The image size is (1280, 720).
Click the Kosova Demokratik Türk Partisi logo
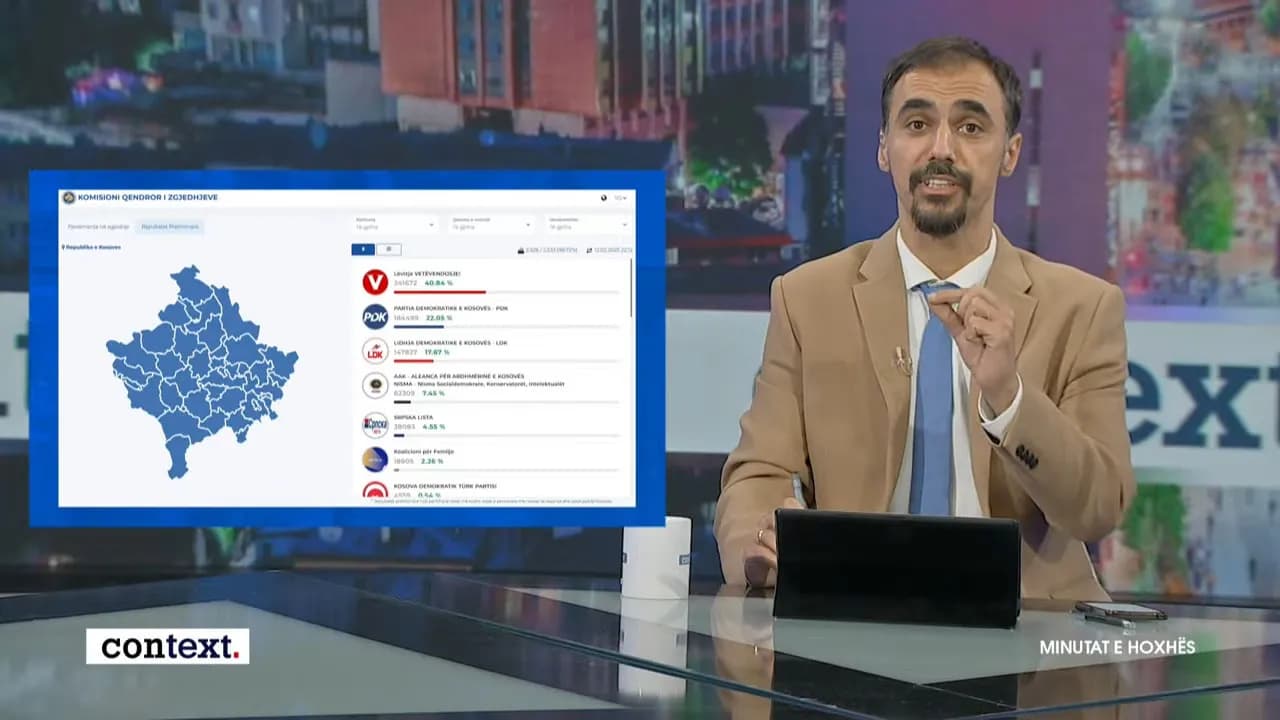[375, 490]
